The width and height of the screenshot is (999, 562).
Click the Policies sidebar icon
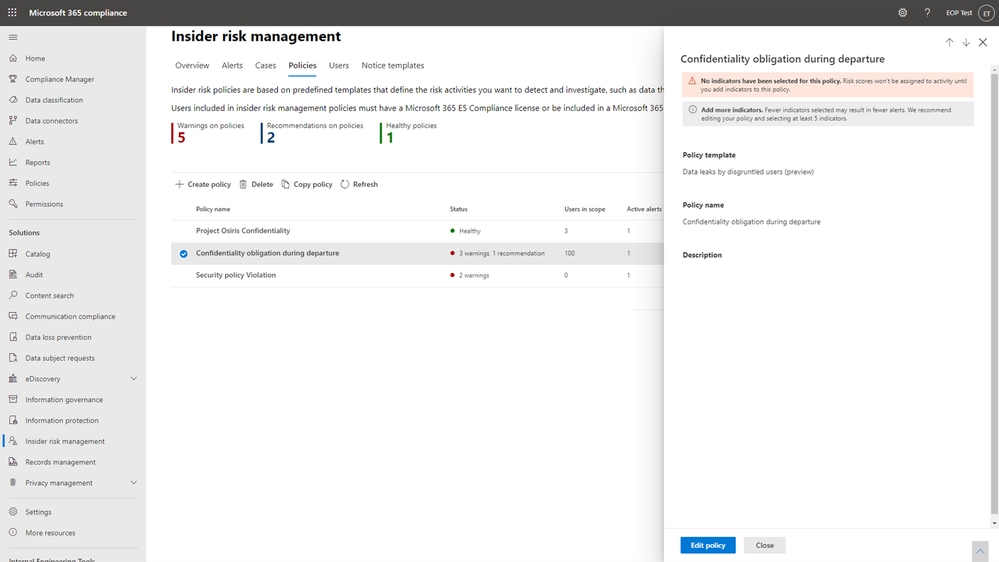[13, 183]
